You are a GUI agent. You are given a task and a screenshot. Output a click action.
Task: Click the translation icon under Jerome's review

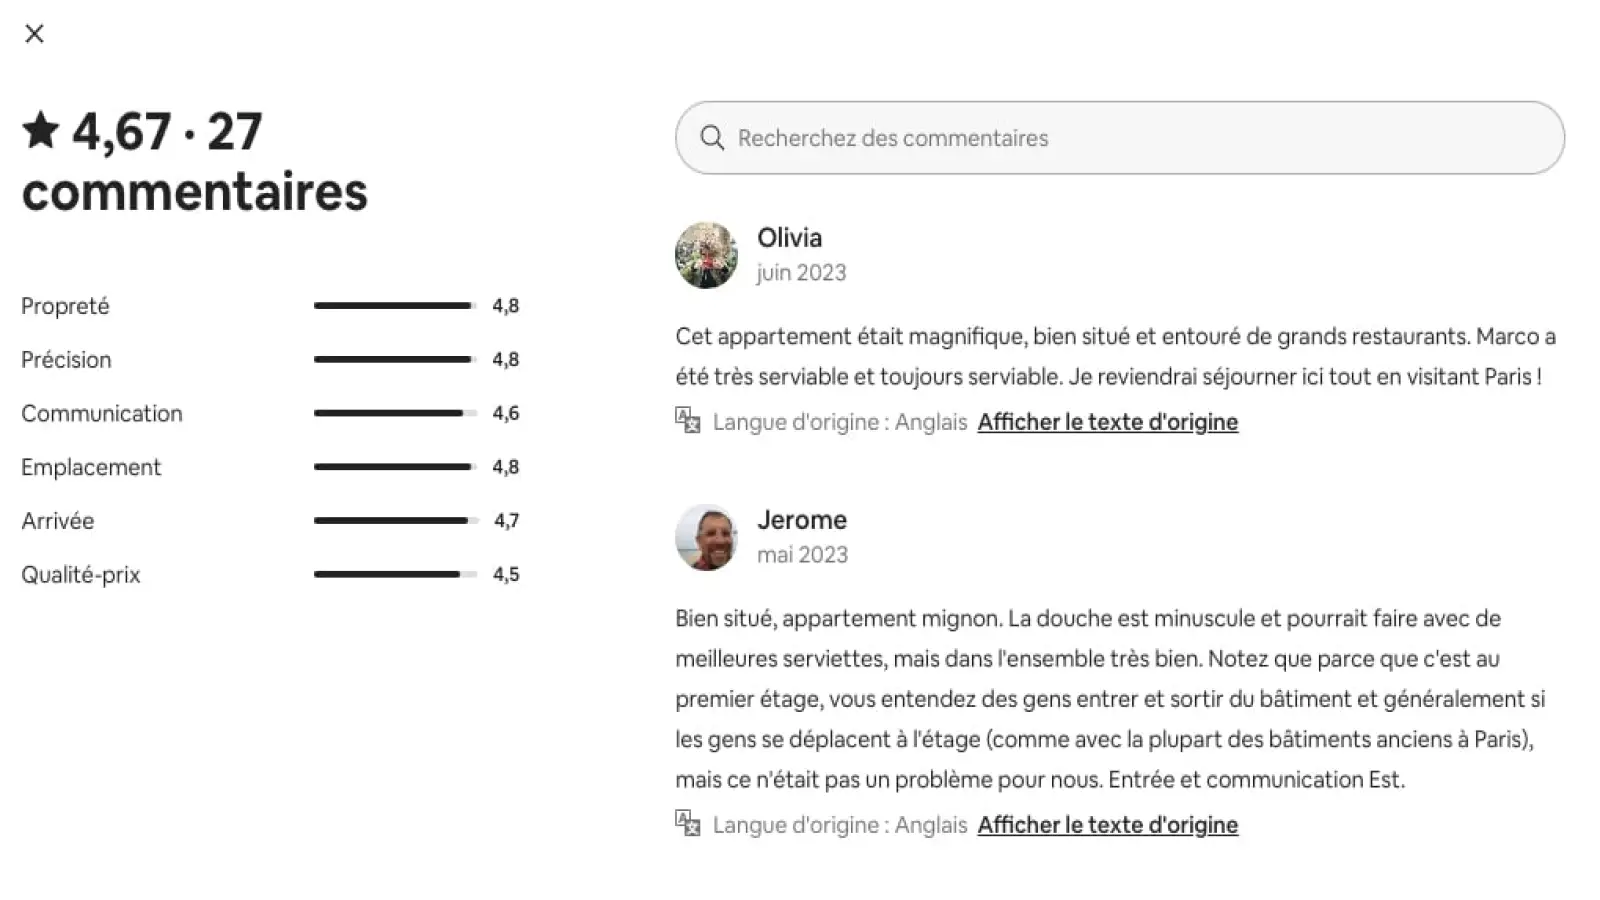[687, 823]
